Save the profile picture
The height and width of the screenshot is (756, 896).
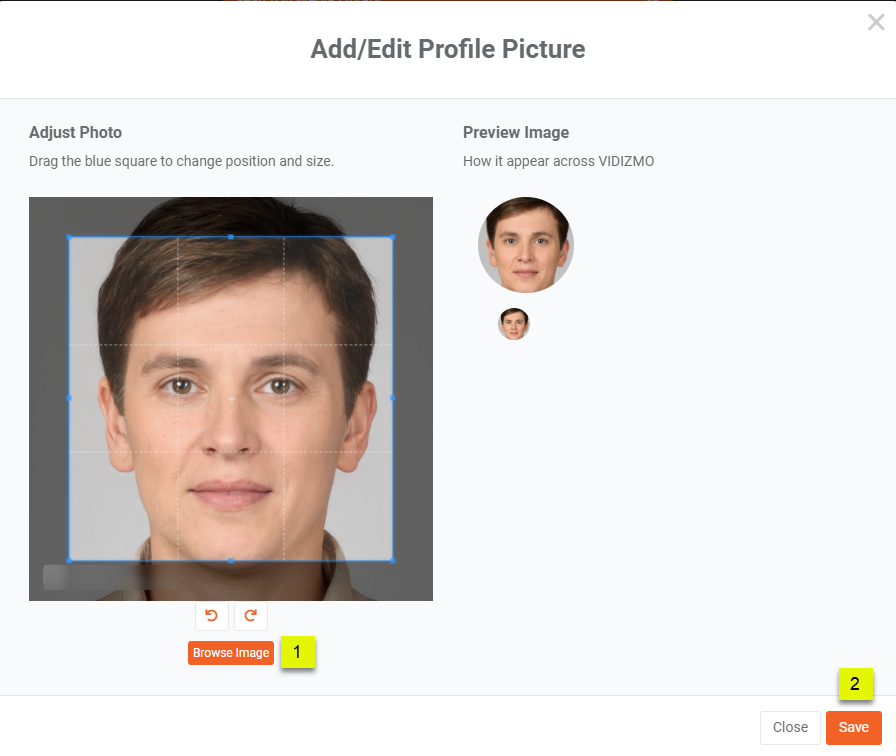[853, 727]
